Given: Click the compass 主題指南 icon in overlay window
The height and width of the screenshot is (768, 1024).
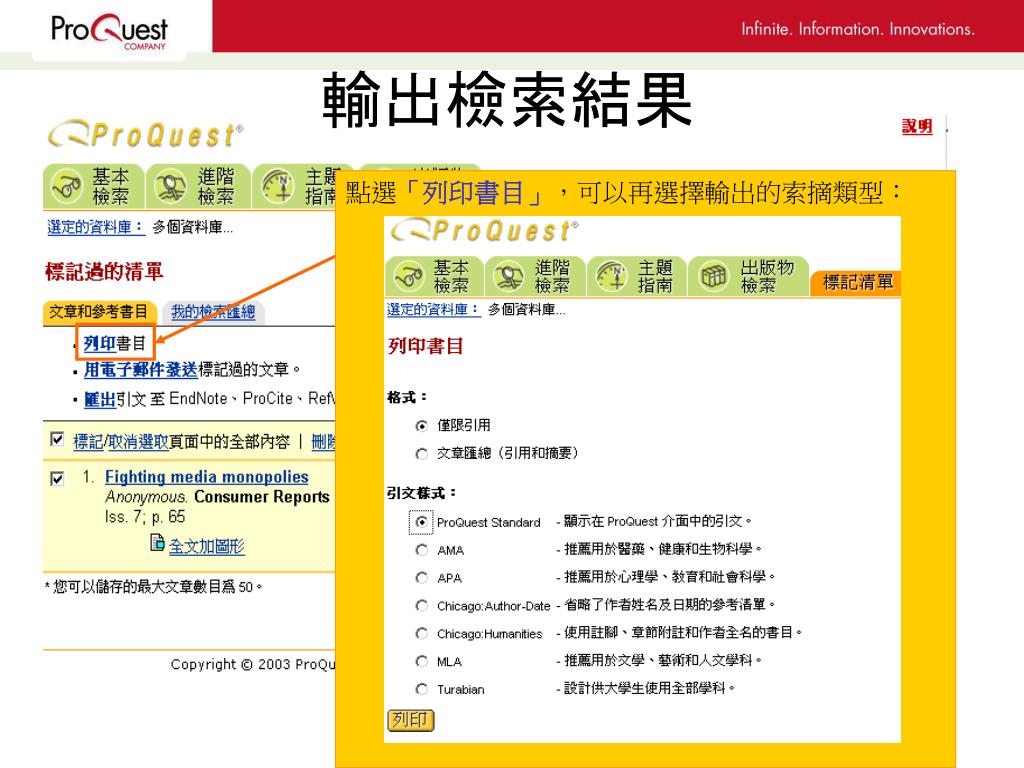Looking at the screenshot, I should pyautogui.click(x=611, y=277).
